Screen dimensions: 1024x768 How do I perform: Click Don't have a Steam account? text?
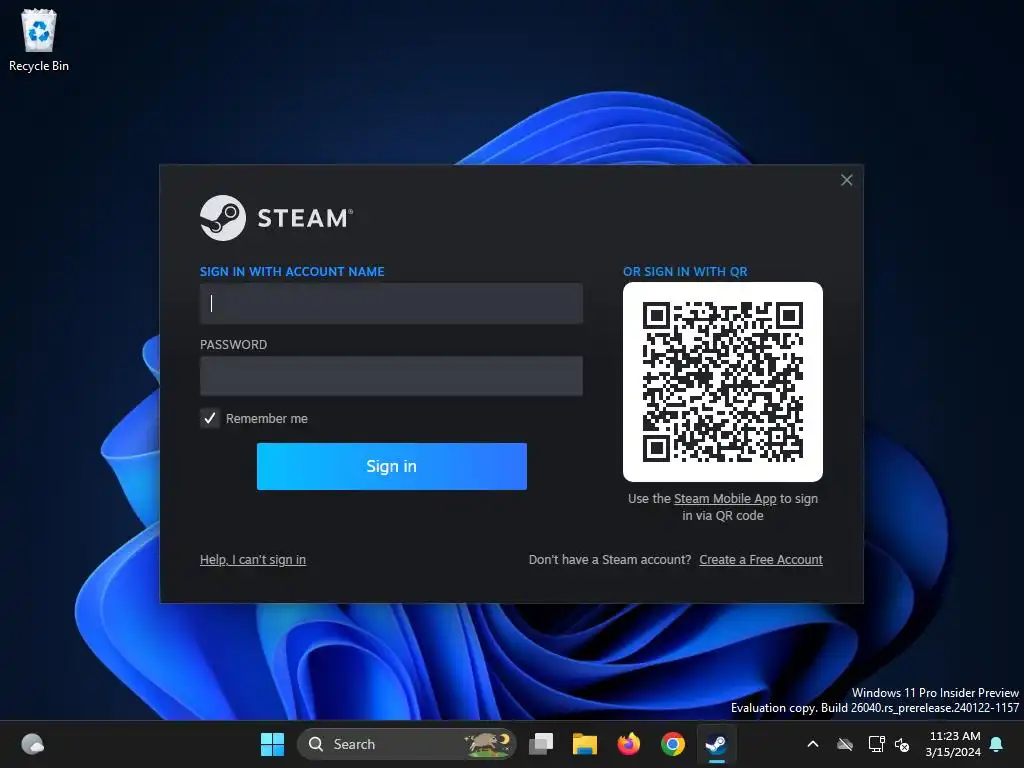[610, 560]
